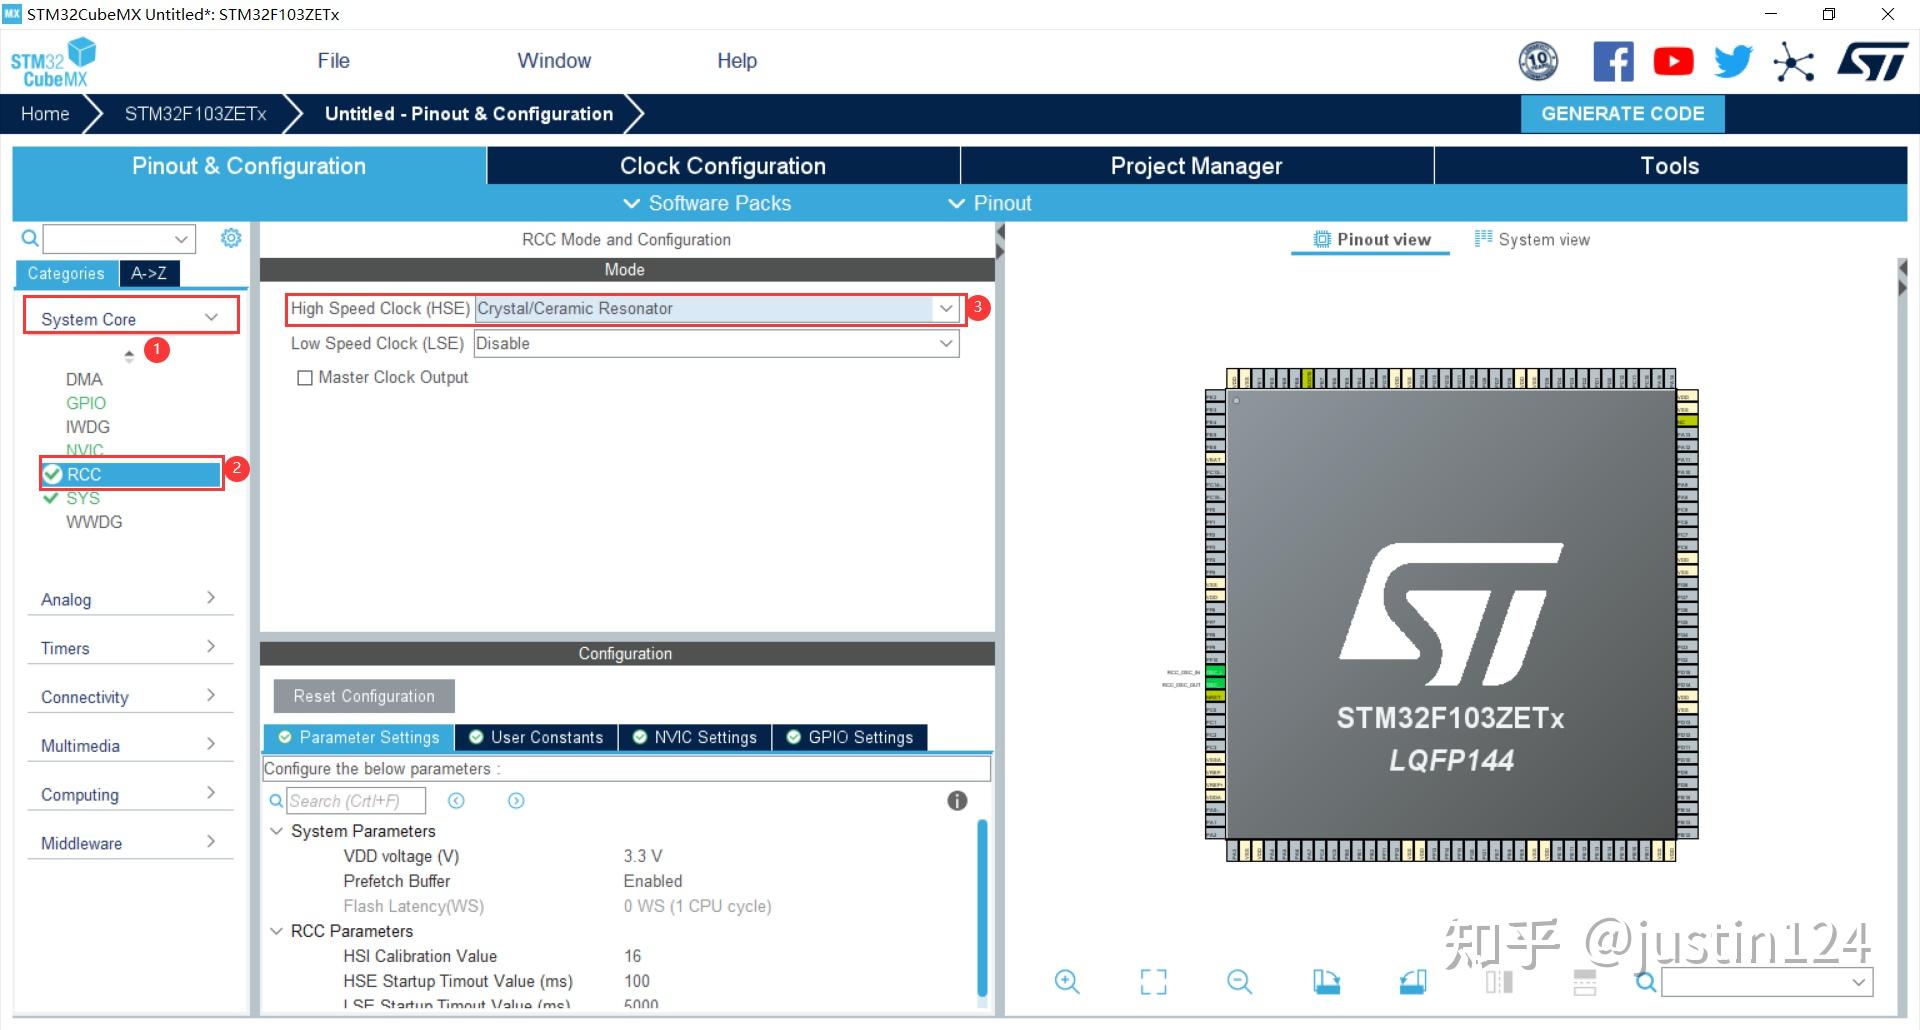This screenshot has height=1030, width=1920.
Task: Collapse the System Parameters group
Action: click(277, 831)
